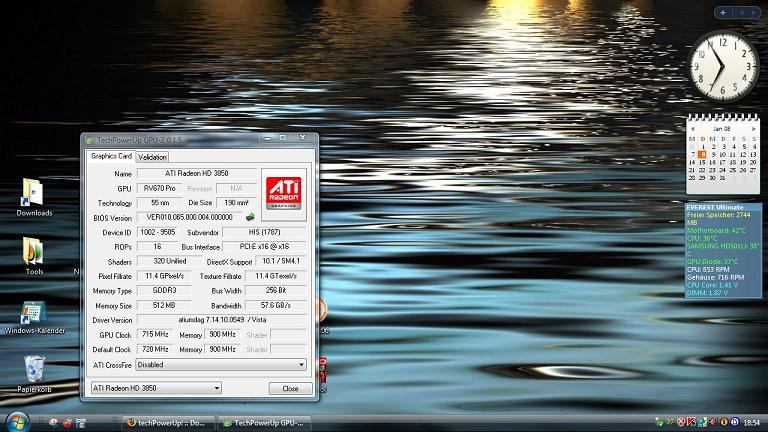Minimize the GPU-Z window
768x432 pixels.
click(x=267, y=138)
